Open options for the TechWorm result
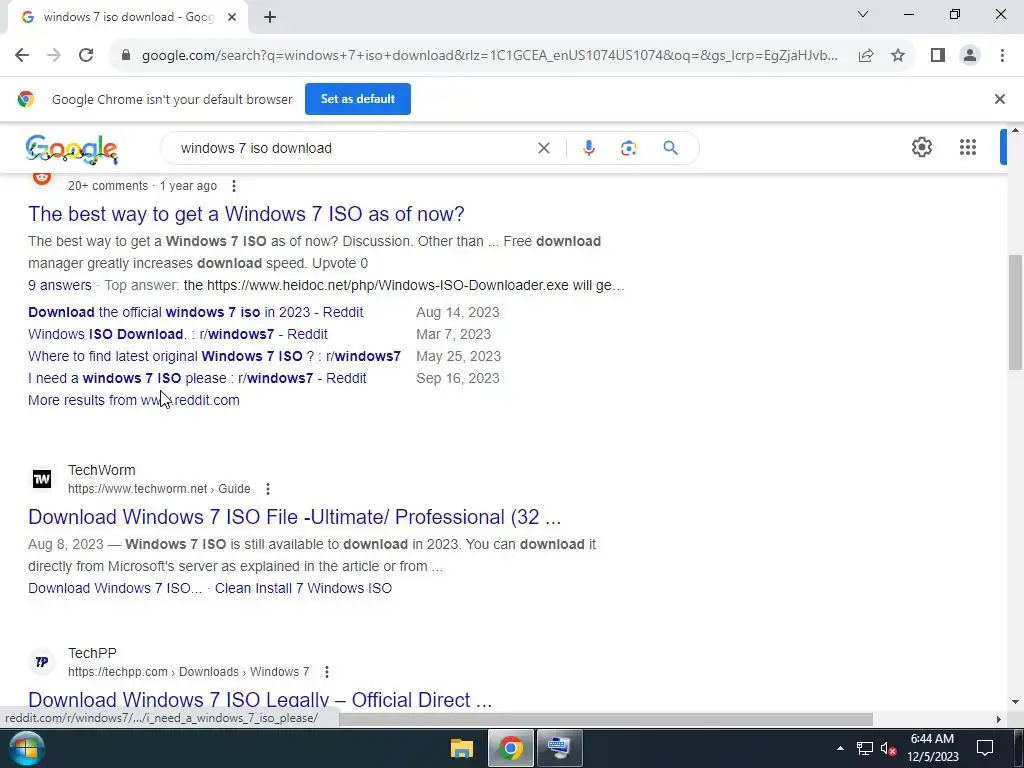Screen dimensions: 1024x768 tap(268, 489)
